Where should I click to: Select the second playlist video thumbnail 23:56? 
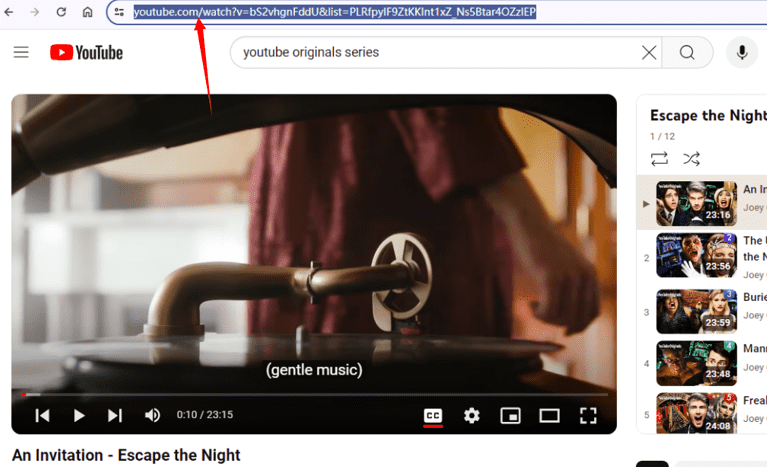click(x=696, y=255)
